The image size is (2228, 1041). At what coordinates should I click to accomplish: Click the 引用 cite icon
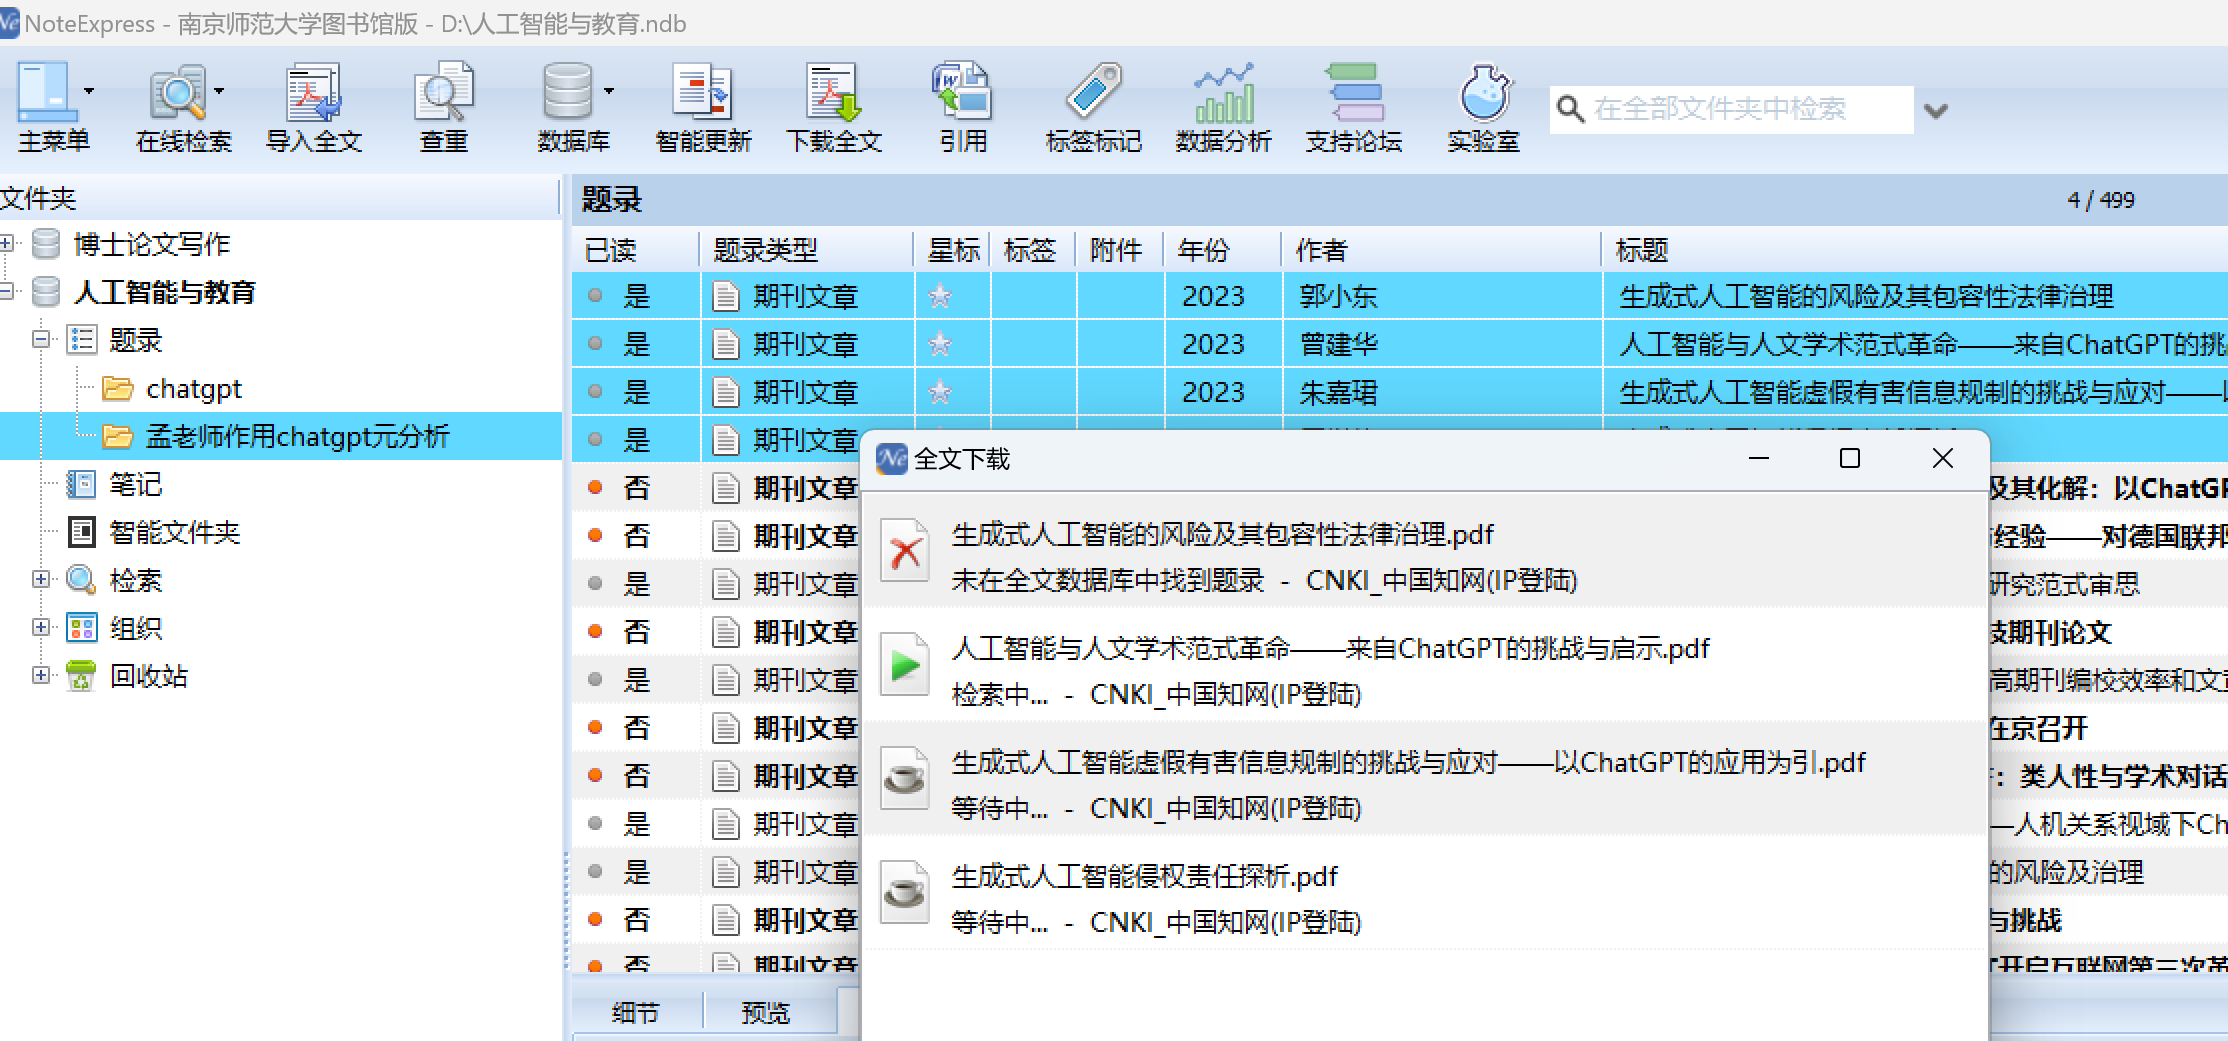tap(962, 92)
